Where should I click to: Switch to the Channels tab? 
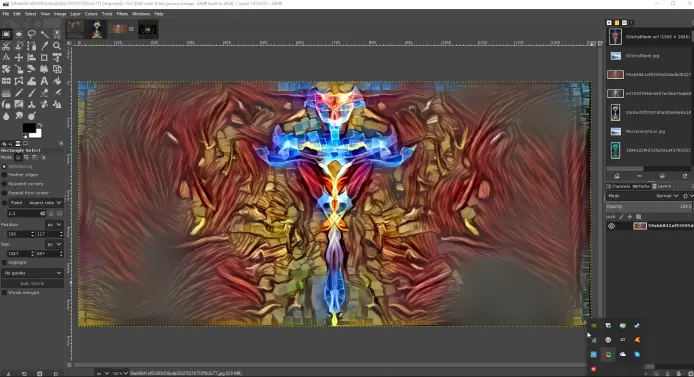click(618, 186)
